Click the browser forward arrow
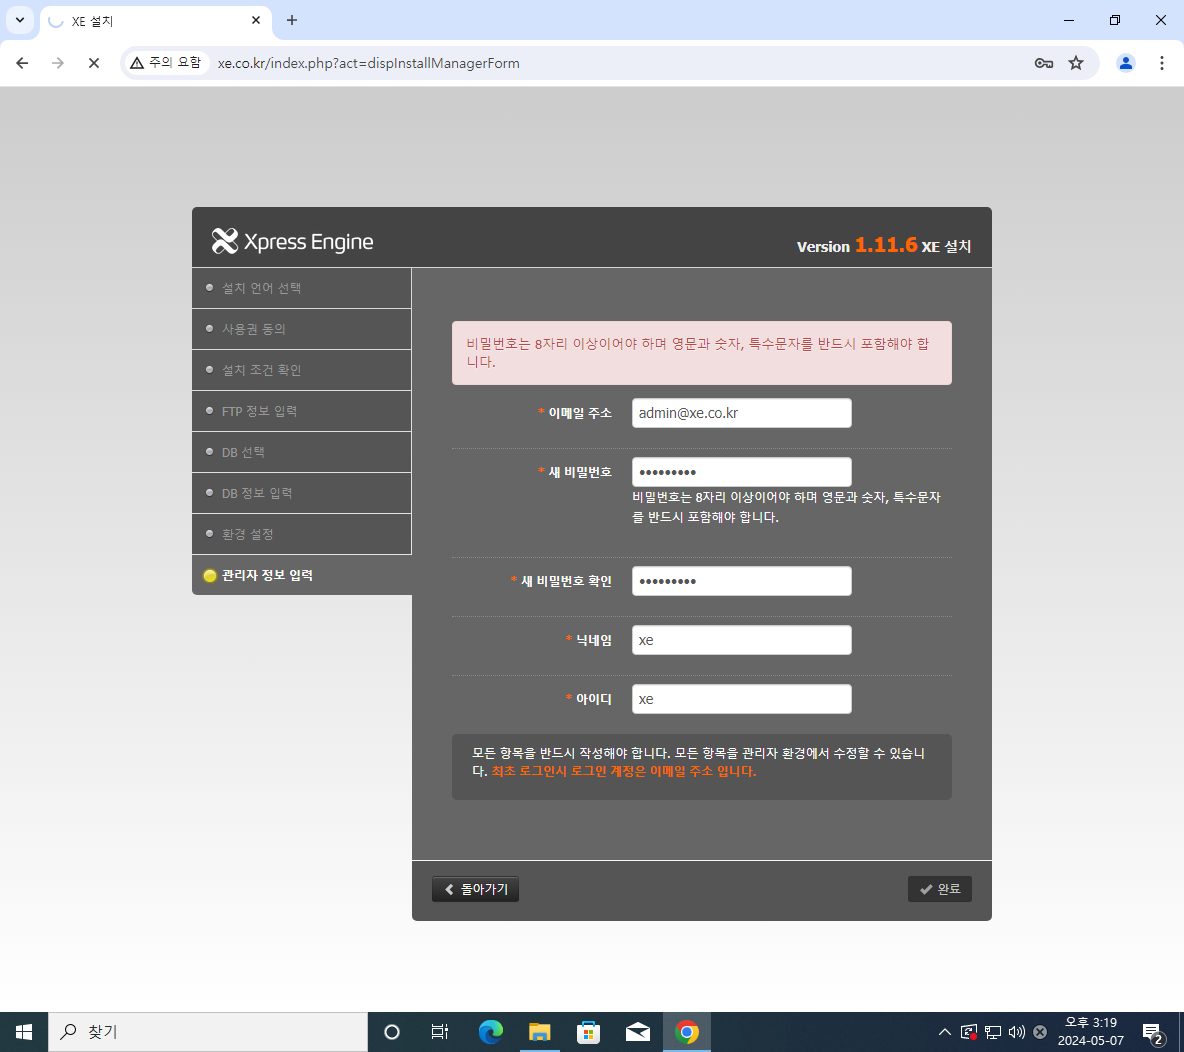The width and height of the screenshot is (1184, 1052). [x=57, y=63]
